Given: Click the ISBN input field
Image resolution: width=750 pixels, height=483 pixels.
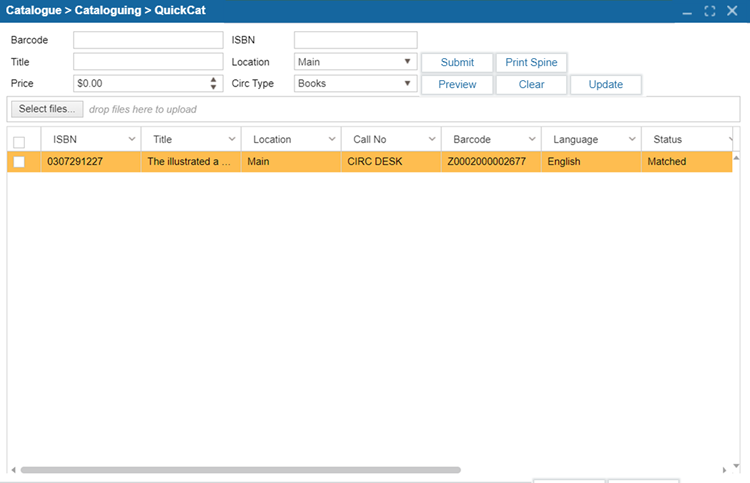Looking at the screenshot, I should [x=355, y=40].
